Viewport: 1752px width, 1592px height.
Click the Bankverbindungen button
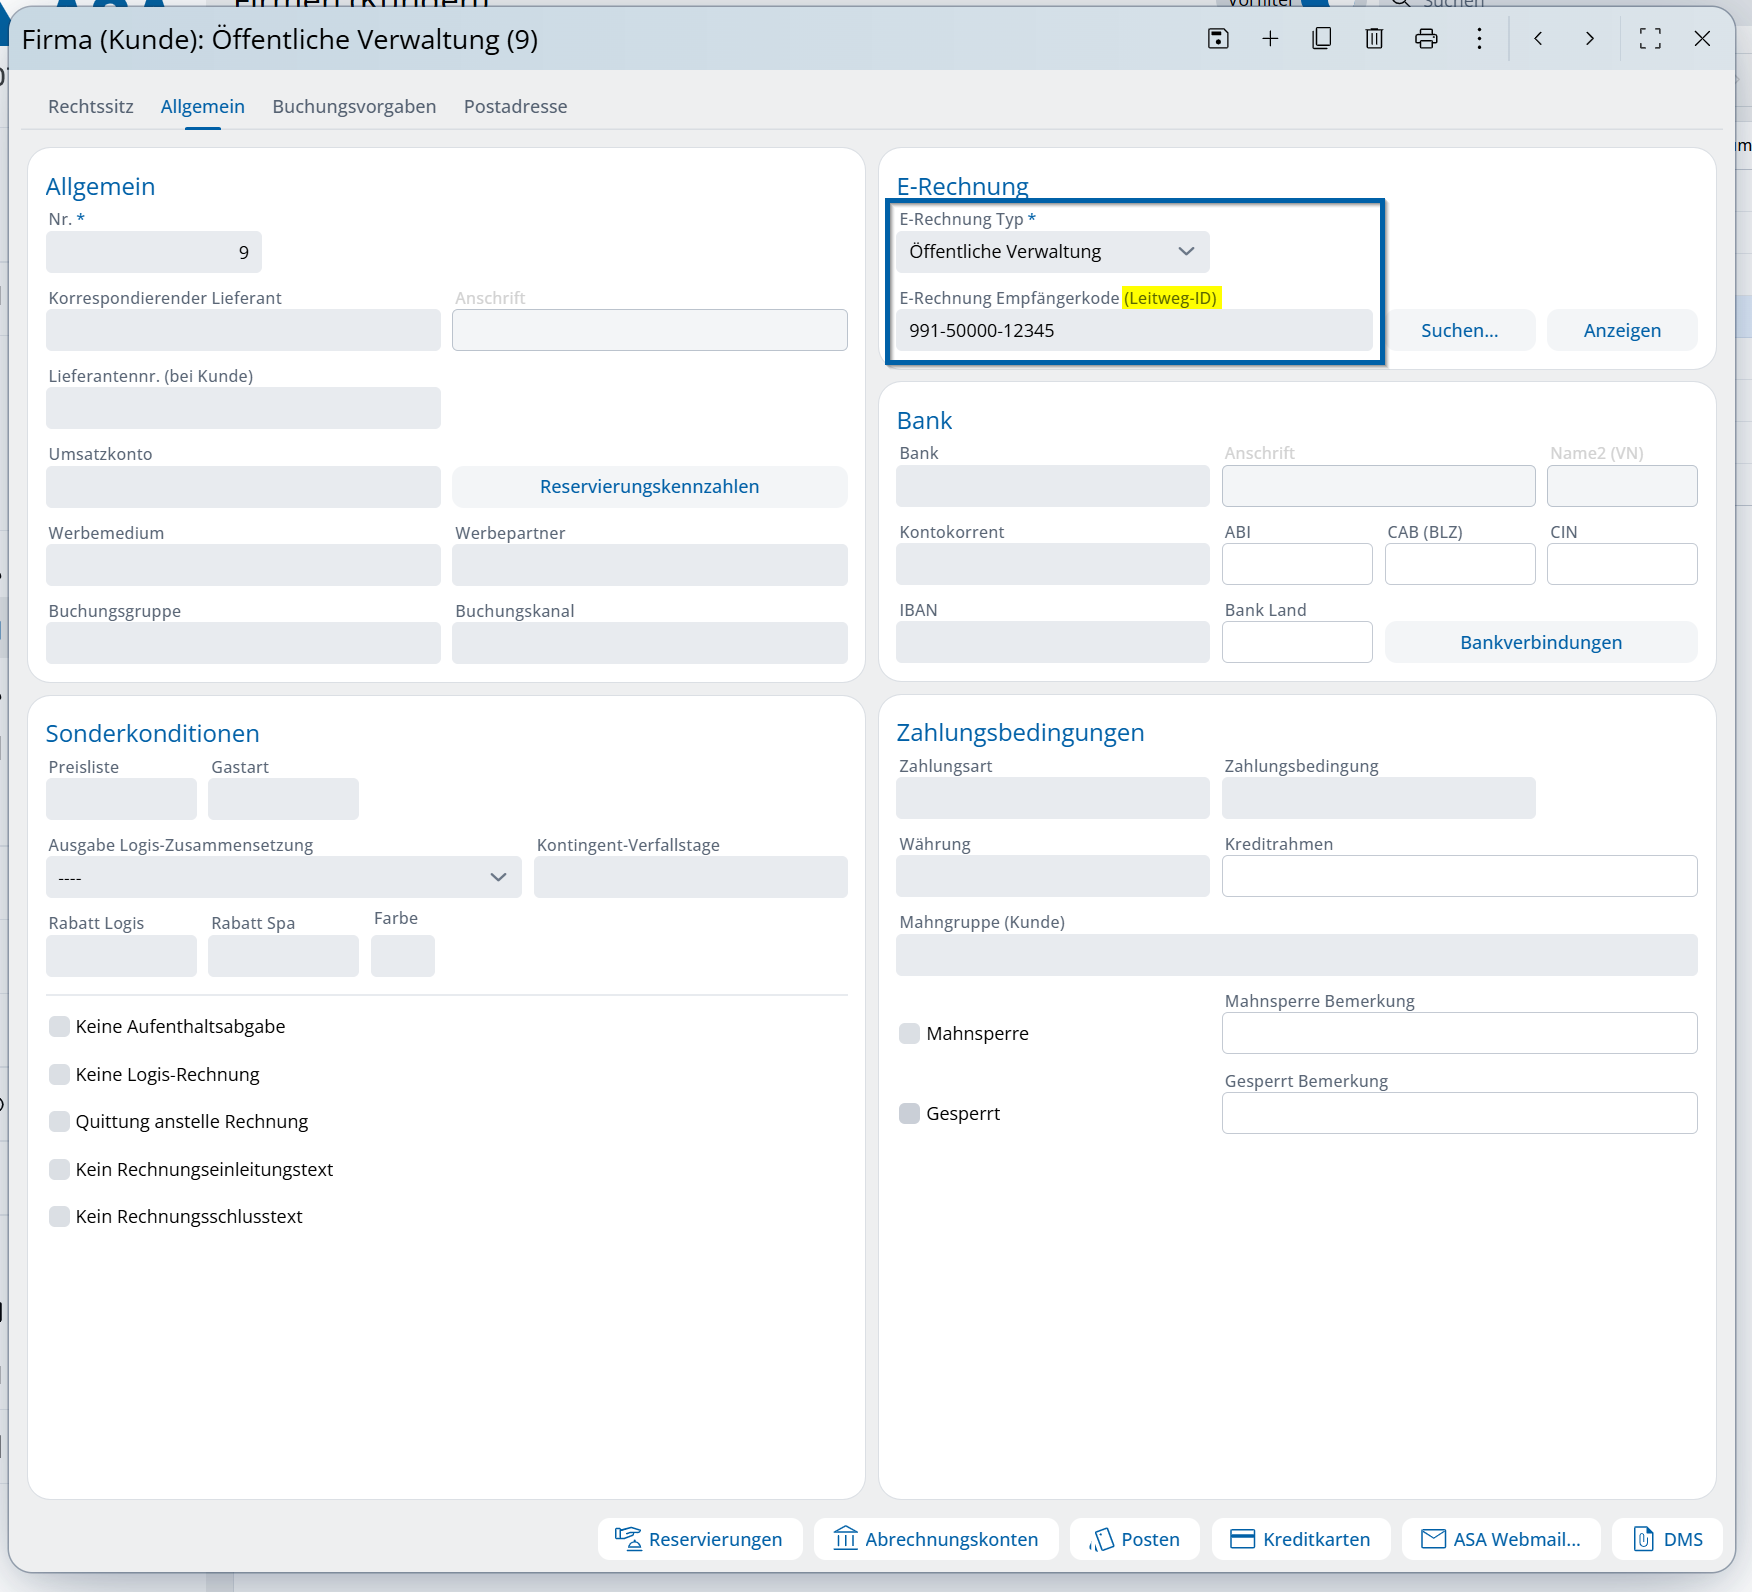[x=1540, y=643]
